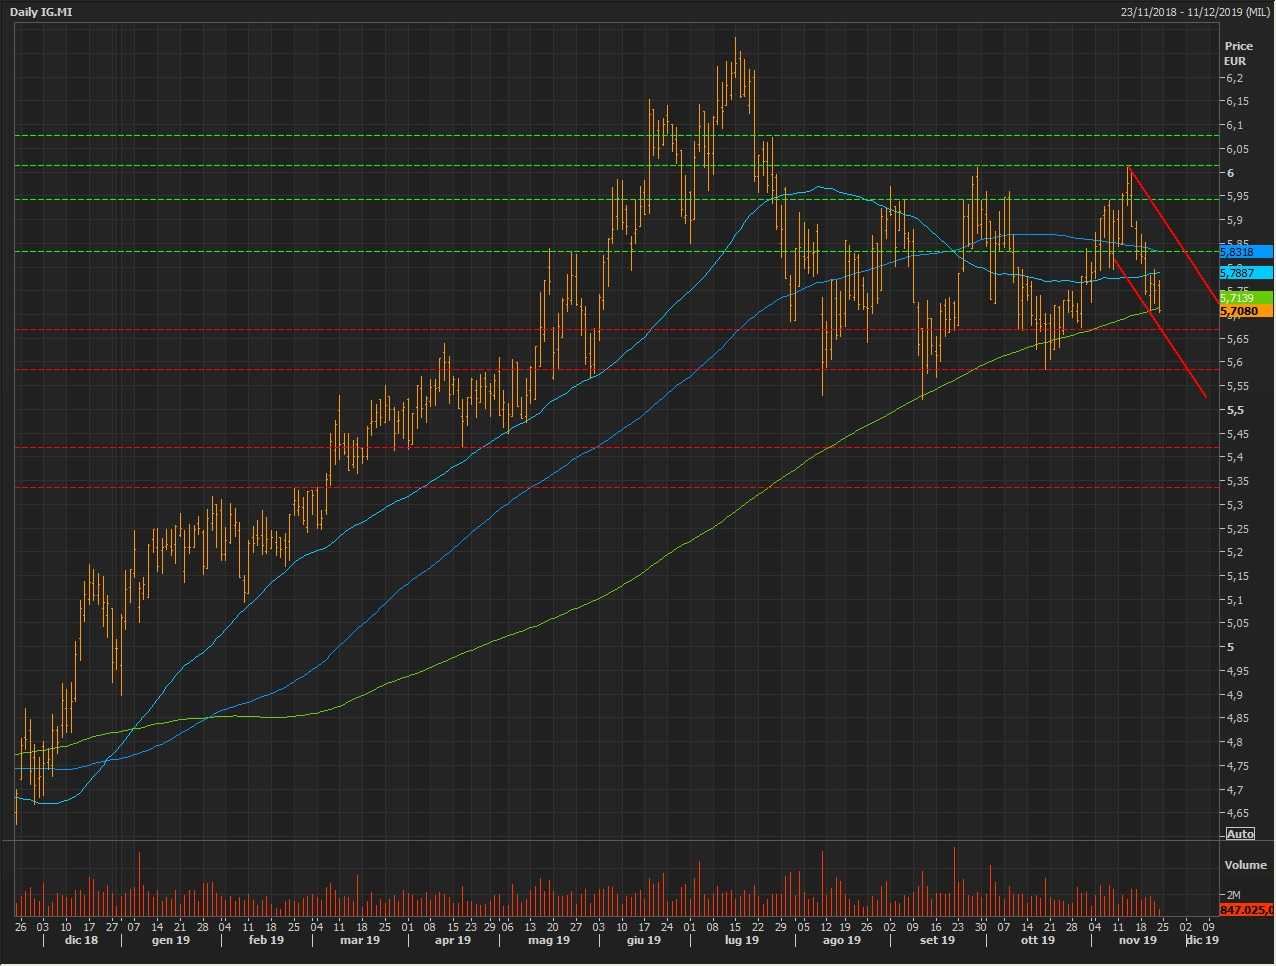Click the bold 5,5 price axis level
Image resolution: width=1276 pixels, height=966 pixels.
[x=1235, y=410]
